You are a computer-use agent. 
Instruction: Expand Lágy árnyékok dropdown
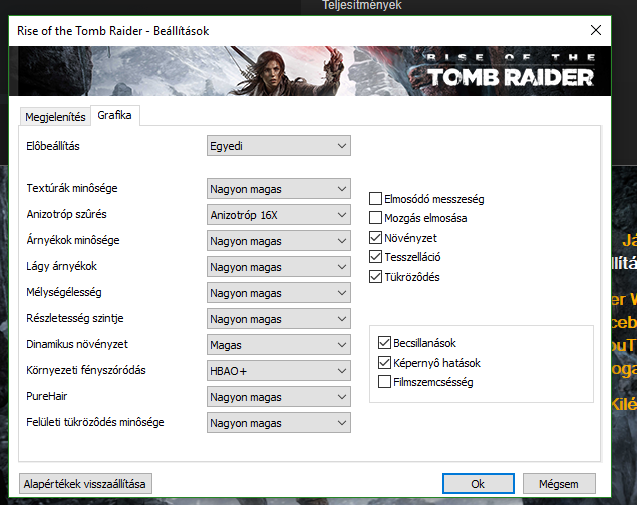tap(279, 267)
